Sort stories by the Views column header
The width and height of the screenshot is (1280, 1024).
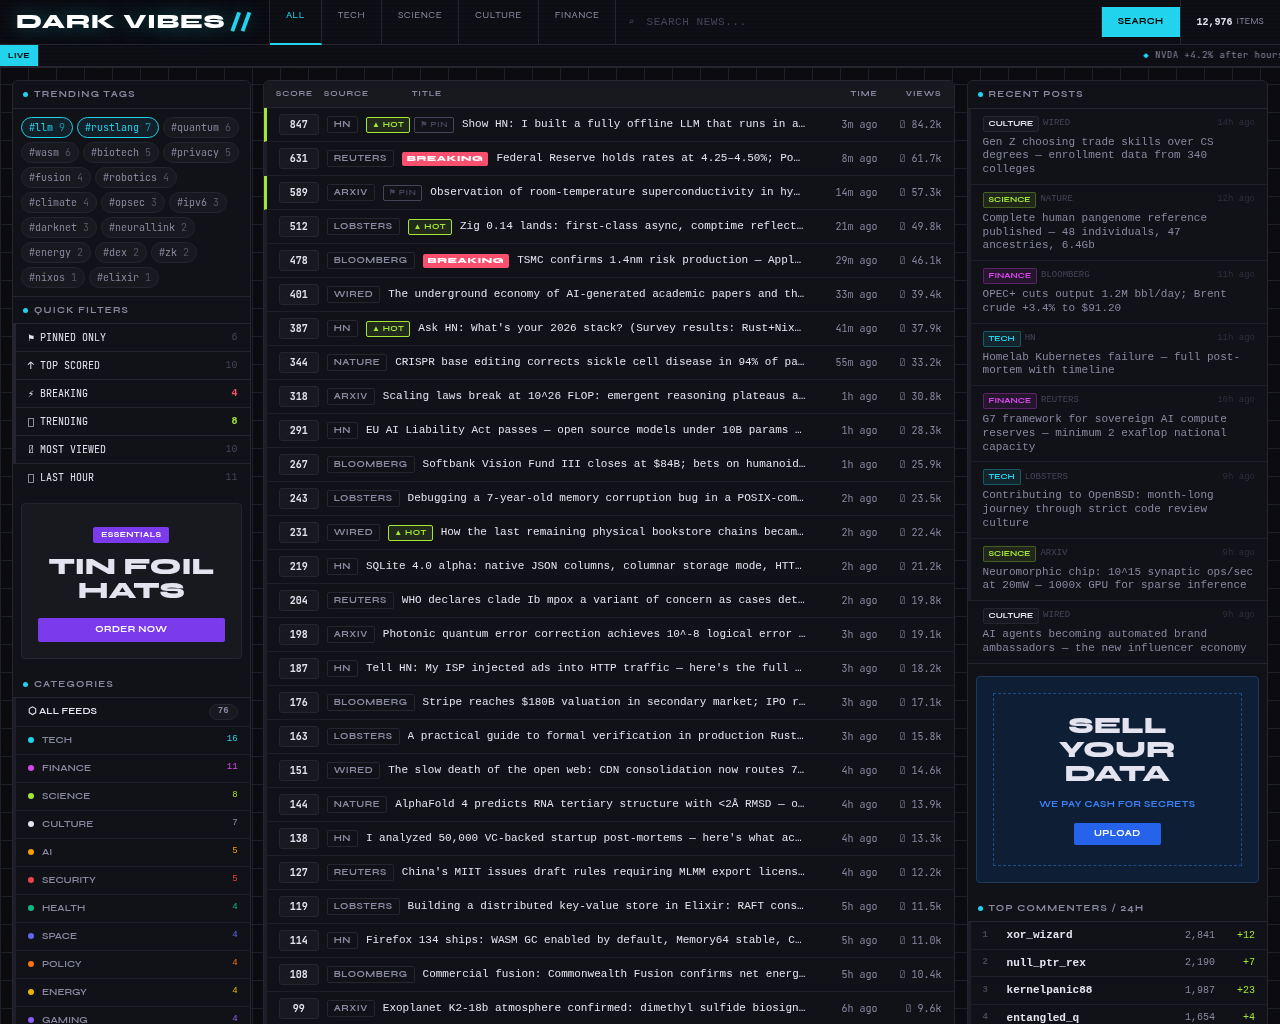click(x=923, y=94)
